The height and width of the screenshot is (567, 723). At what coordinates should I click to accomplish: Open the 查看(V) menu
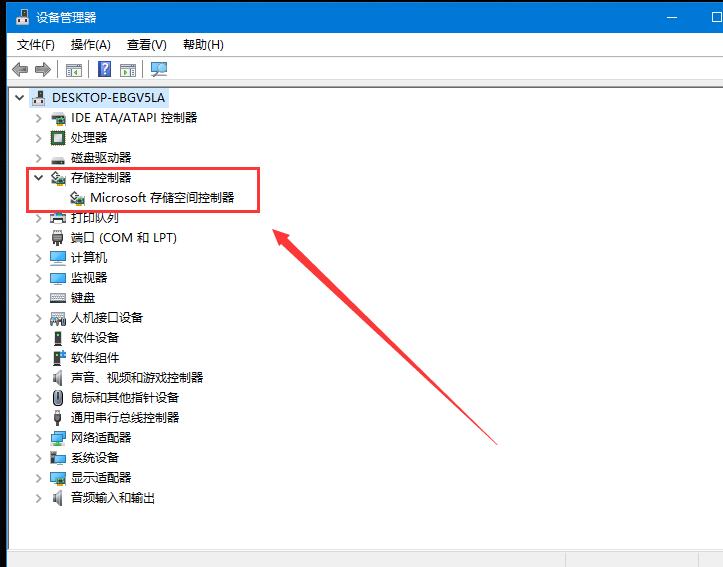(146, 44)
